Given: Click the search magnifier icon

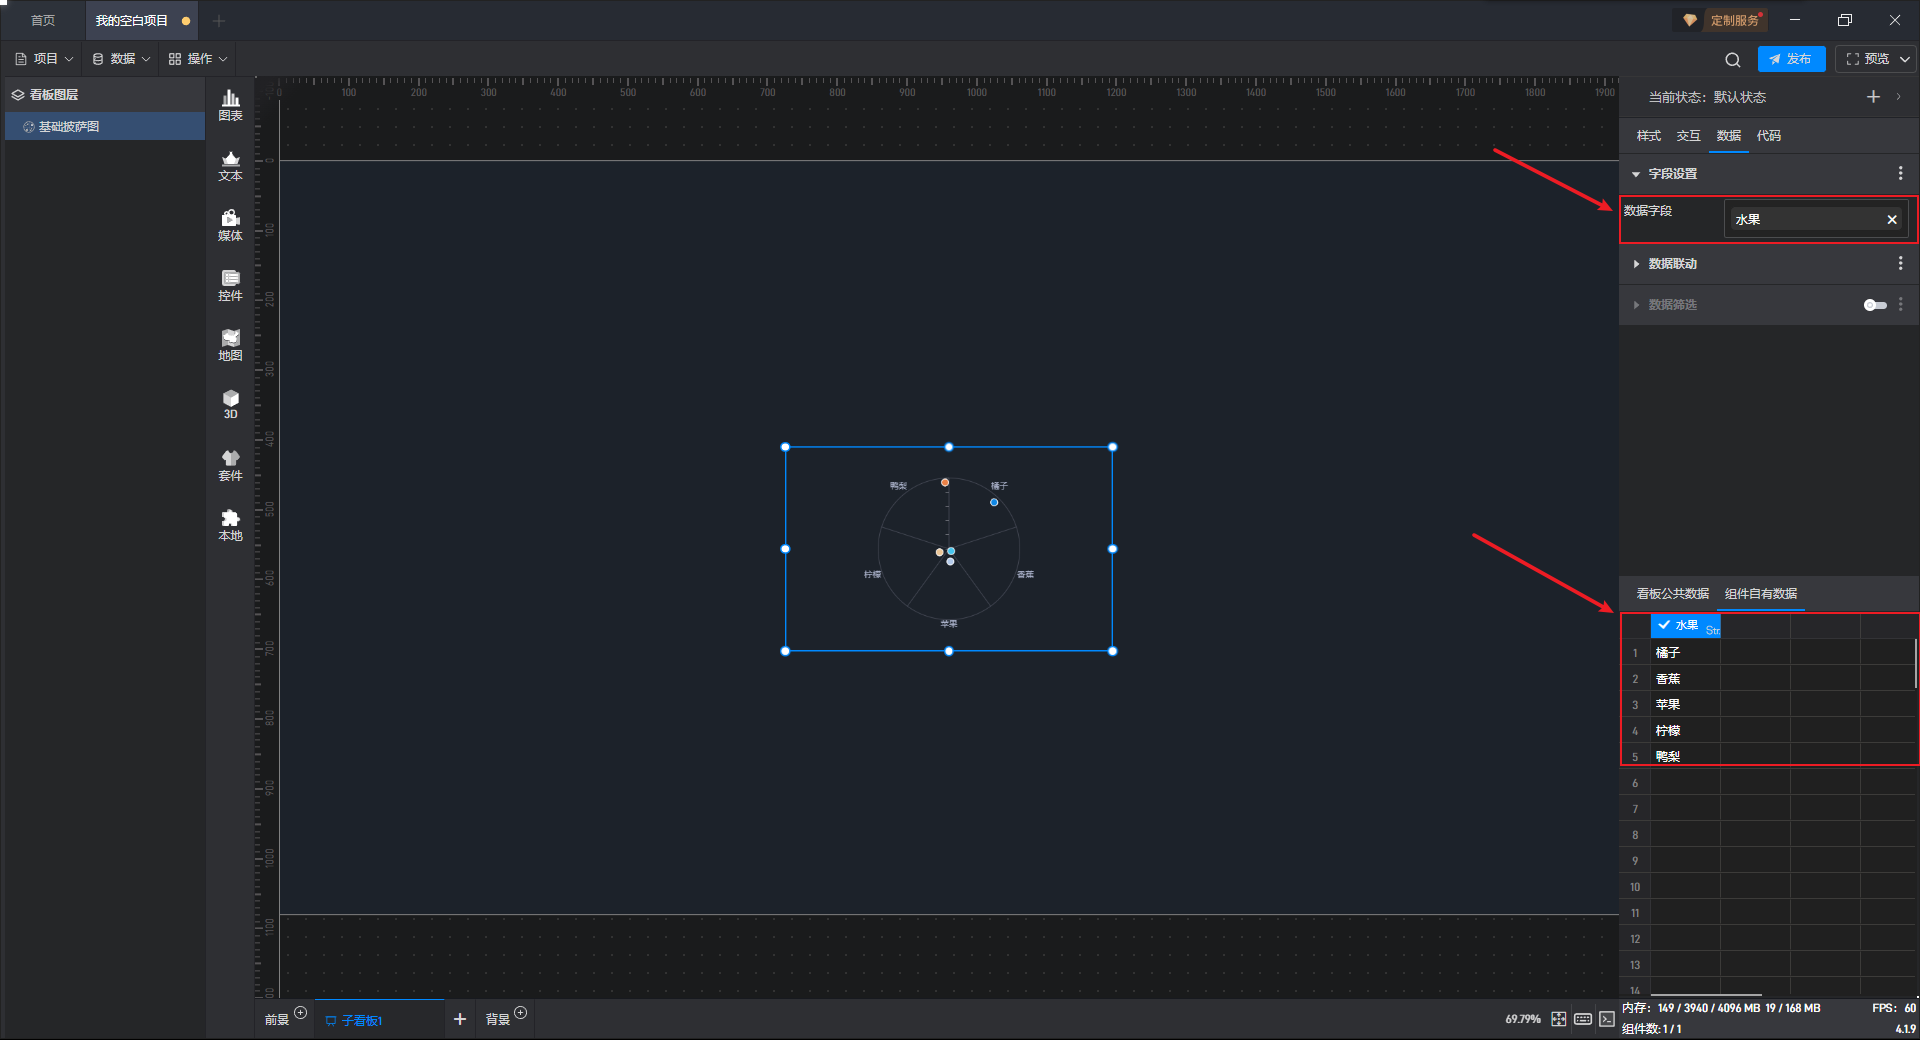Looking at the screenshot, I should [x=1733, y=59].
